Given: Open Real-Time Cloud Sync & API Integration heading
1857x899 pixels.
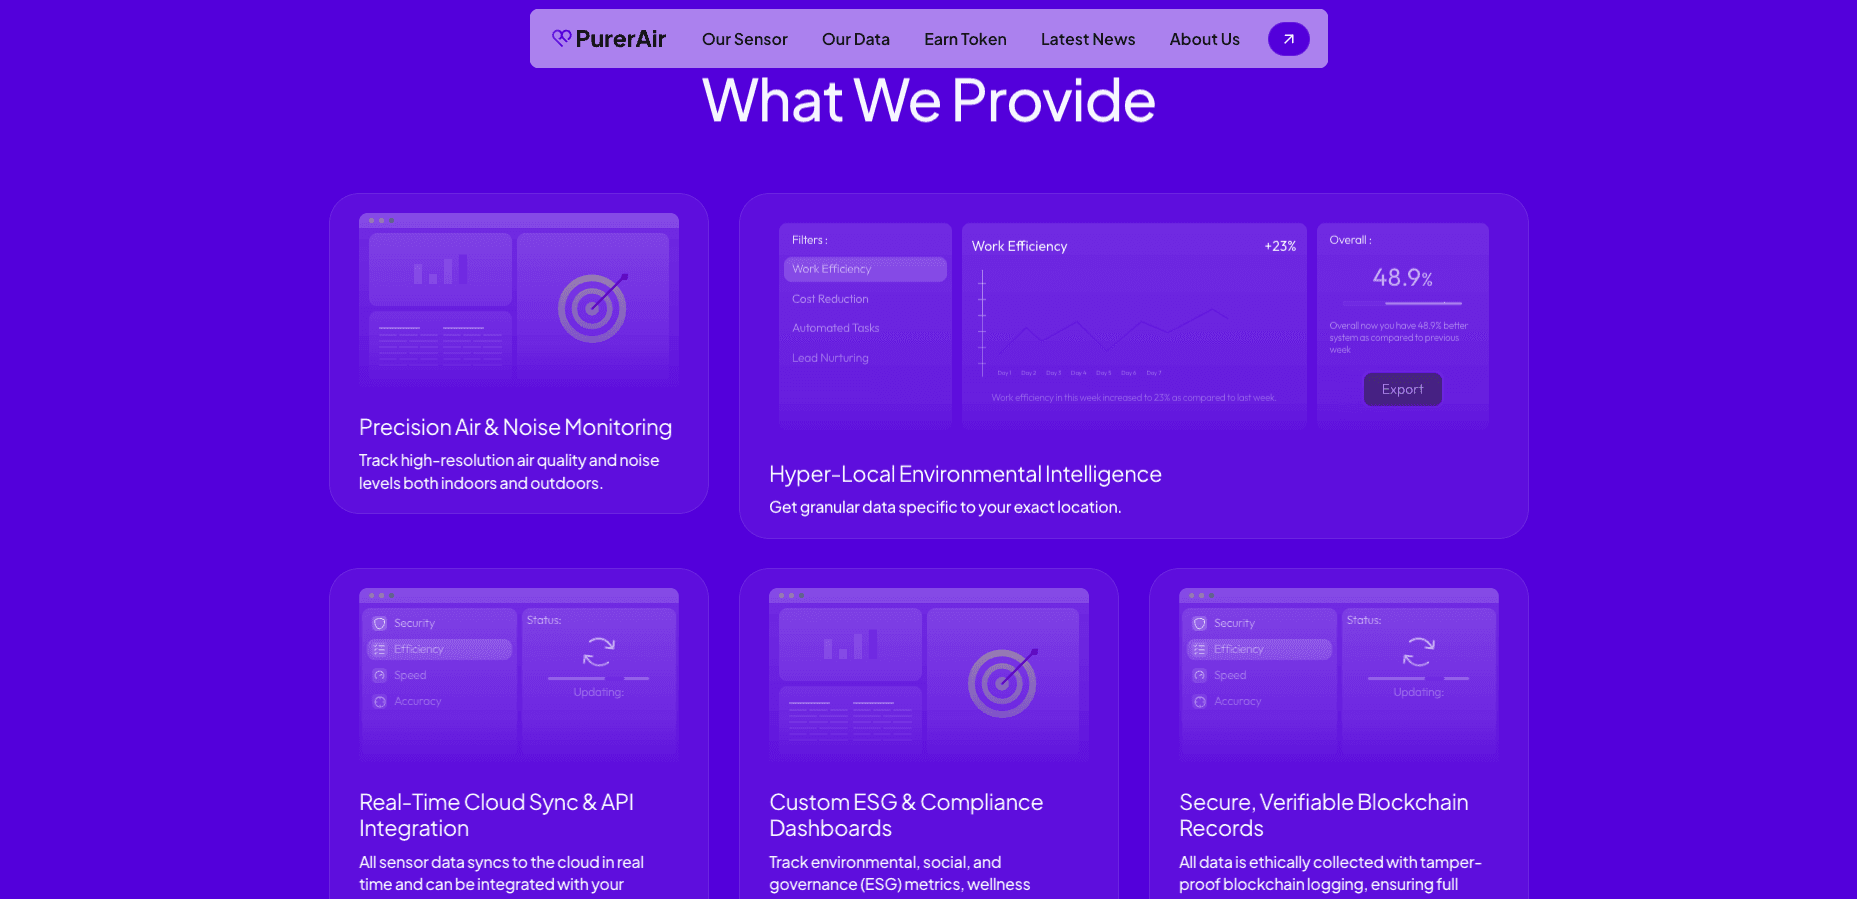Looking at the screenshot, I should point(496,815).
